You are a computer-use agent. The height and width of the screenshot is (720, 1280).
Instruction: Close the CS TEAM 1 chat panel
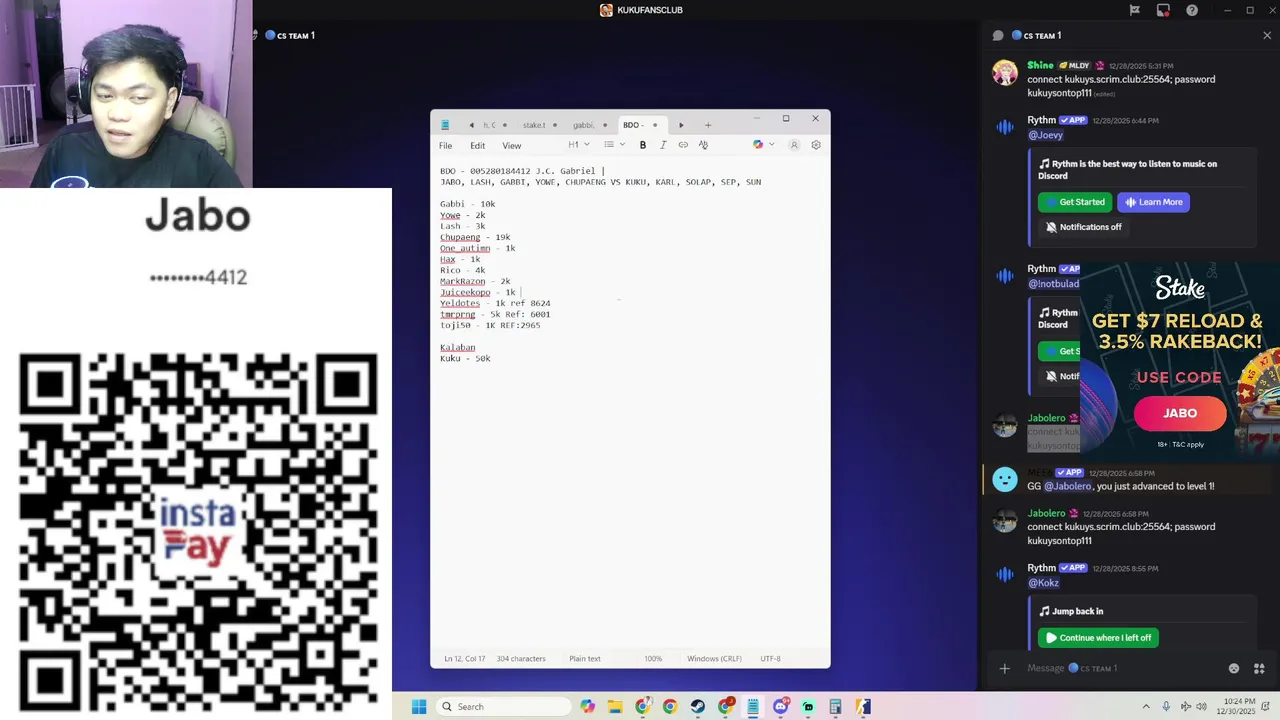point(1267,35)
